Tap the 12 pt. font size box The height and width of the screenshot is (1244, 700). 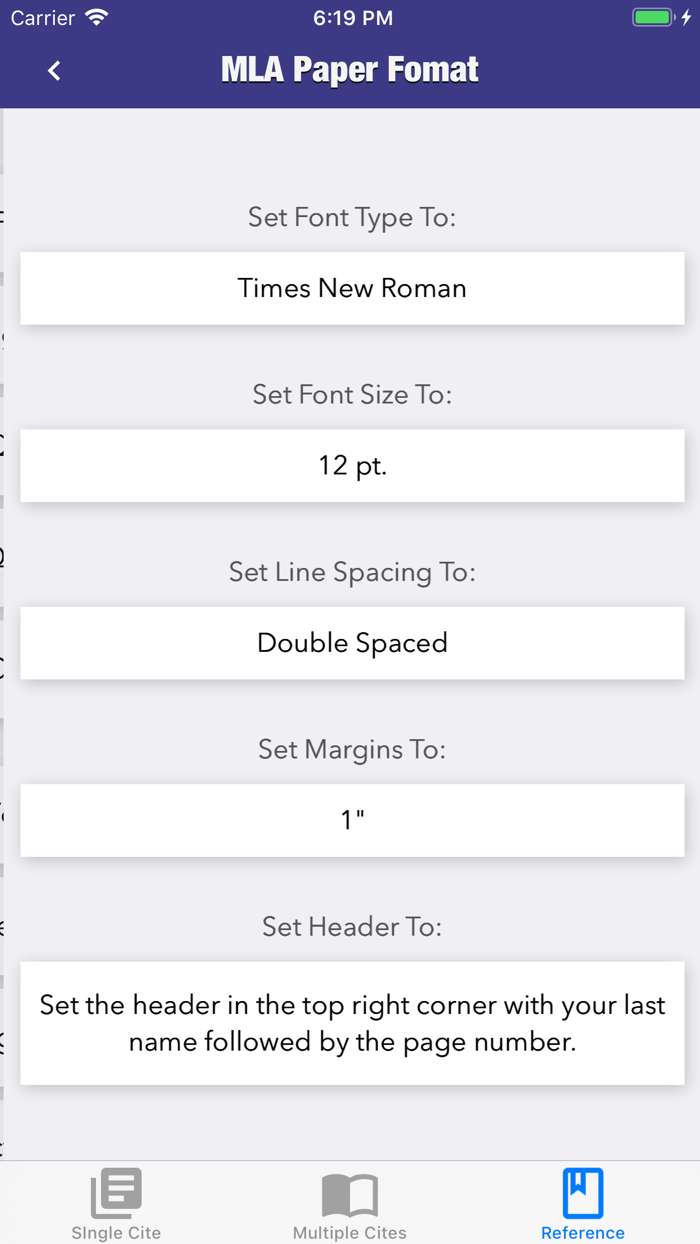click(x=352, y=465)
